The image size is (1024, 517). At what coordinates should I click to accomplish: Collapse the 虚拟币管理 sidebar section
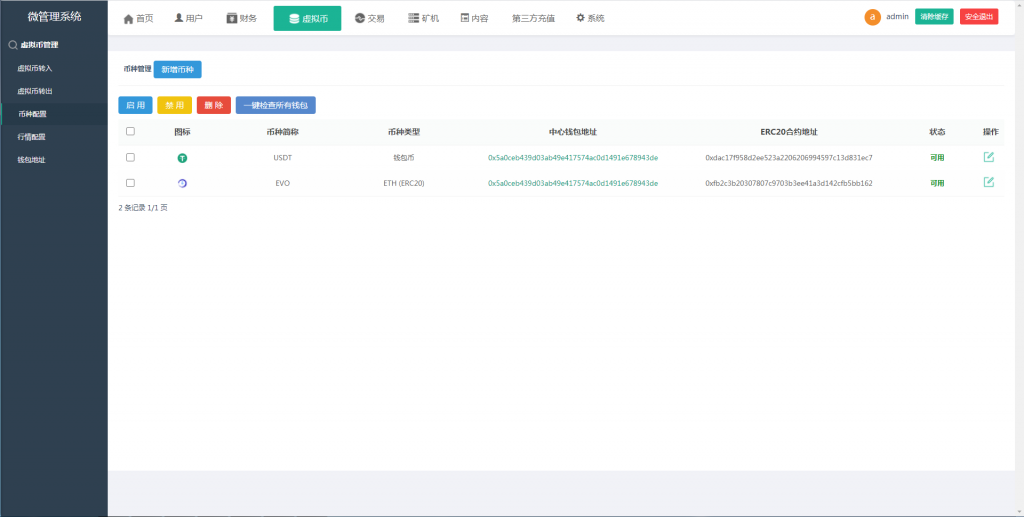tap(34, 45)
